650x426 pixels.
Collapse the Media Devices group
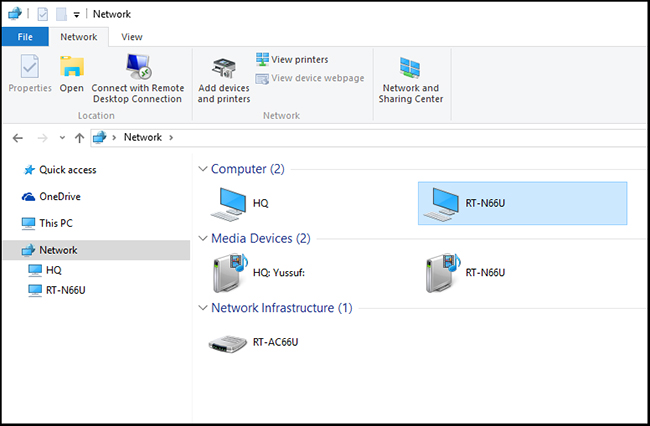pos(203,239)
